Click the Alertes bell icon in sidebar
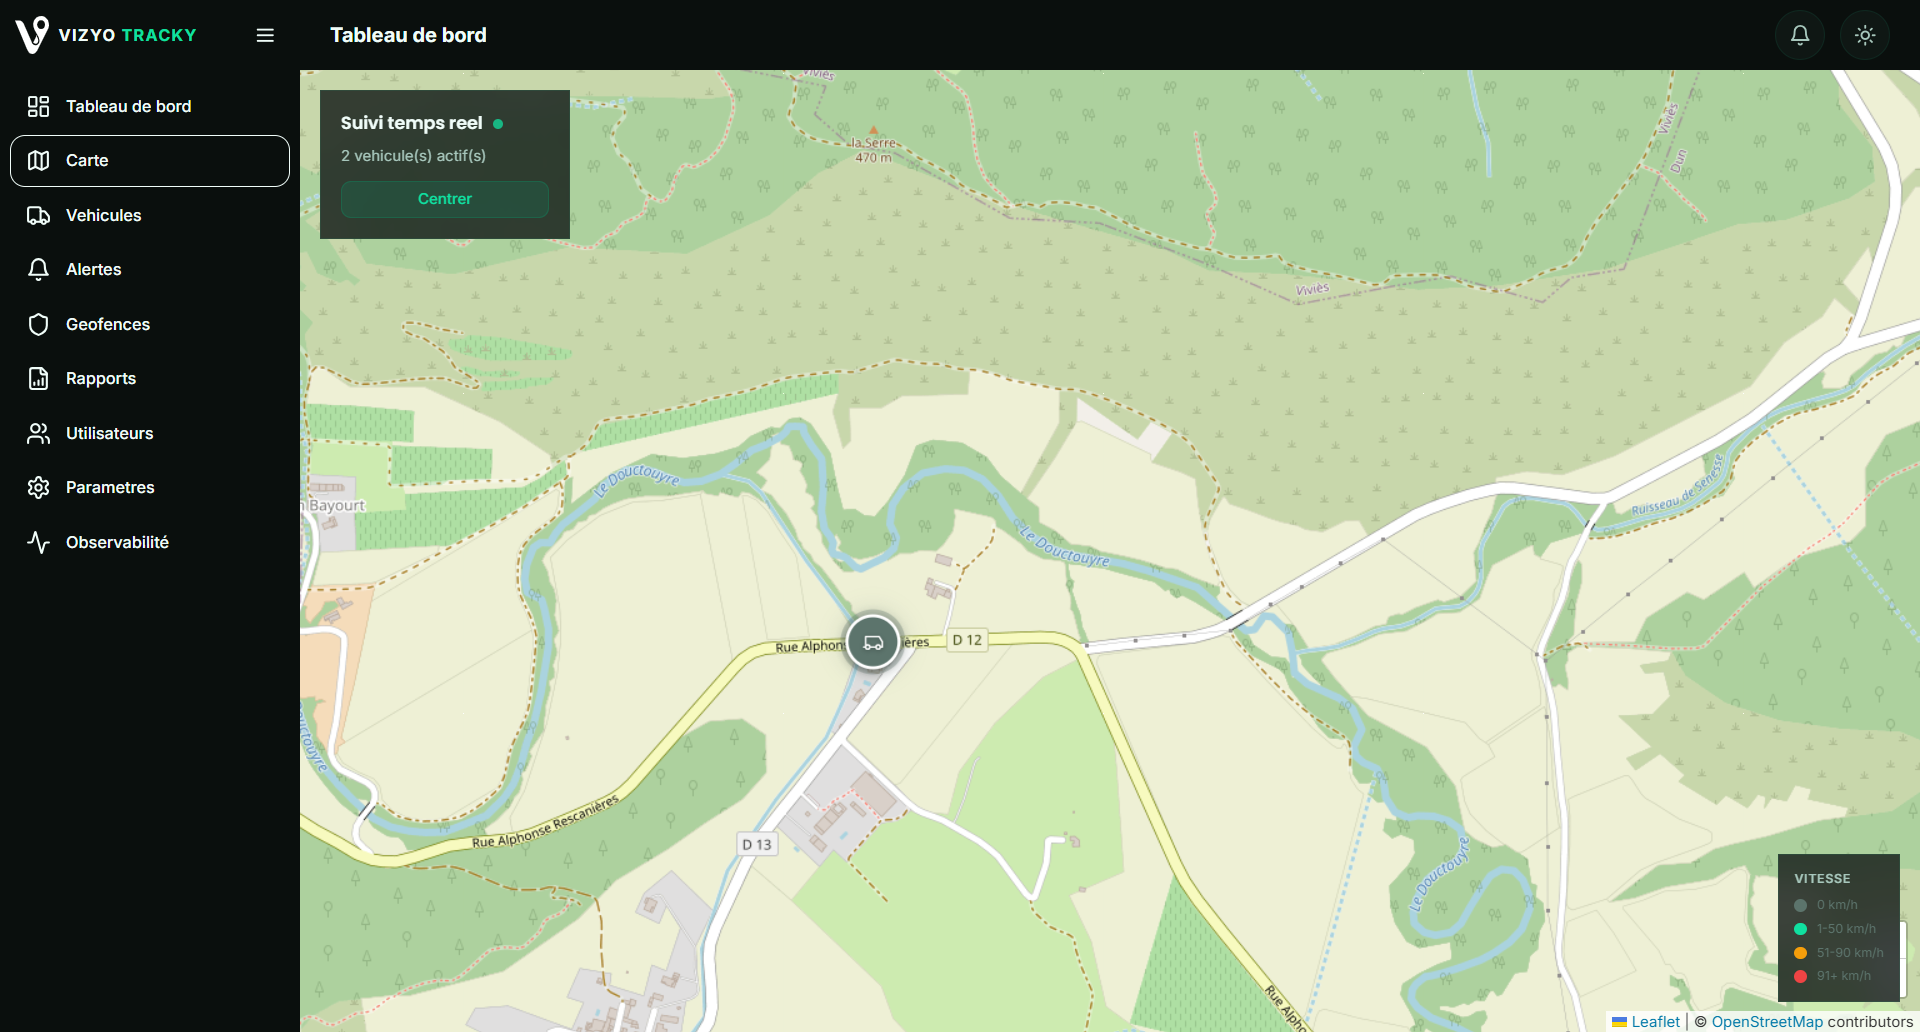Image resolution: width=1920 pixels, height=1032 pixels. point(38,269)
